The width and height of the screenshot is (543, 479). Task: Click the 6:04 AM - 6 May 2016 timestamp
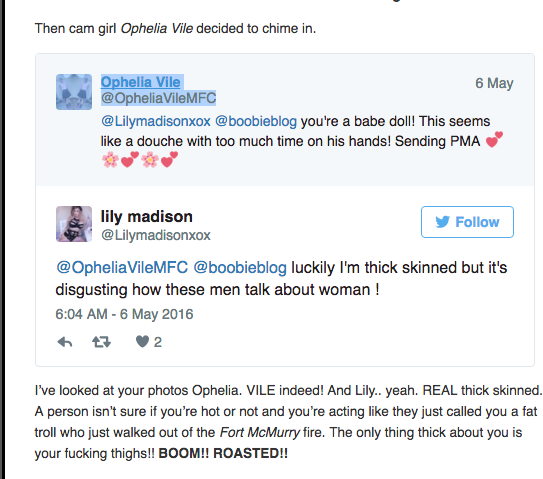[124, 314]
